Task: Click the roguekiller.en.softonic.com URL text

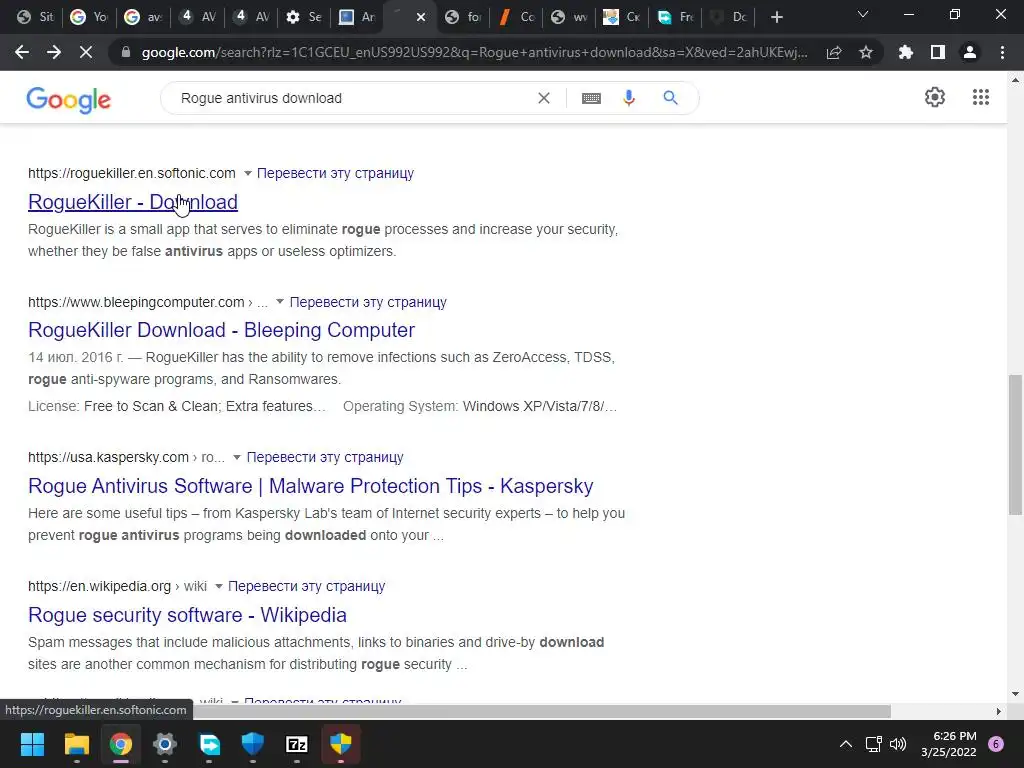Action: (132, 173)
